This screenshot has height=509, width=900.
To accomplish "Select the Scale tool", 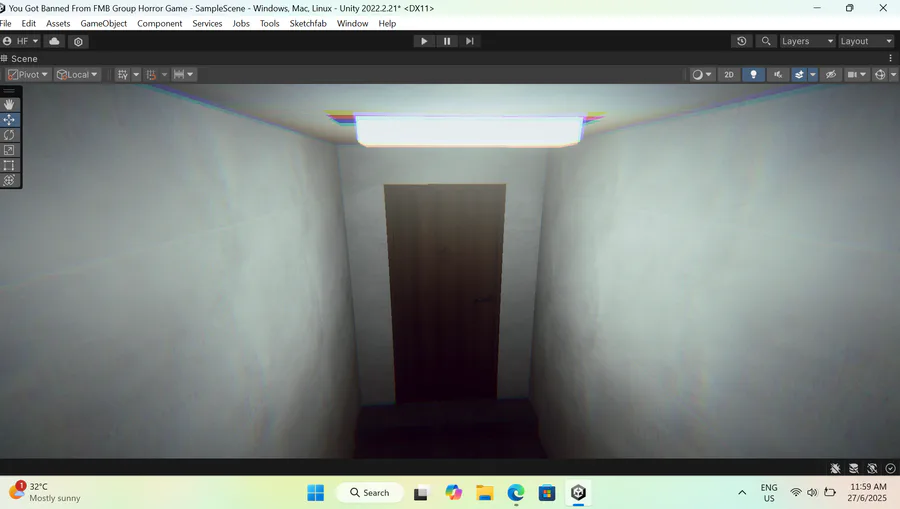I will pos(9,150).
